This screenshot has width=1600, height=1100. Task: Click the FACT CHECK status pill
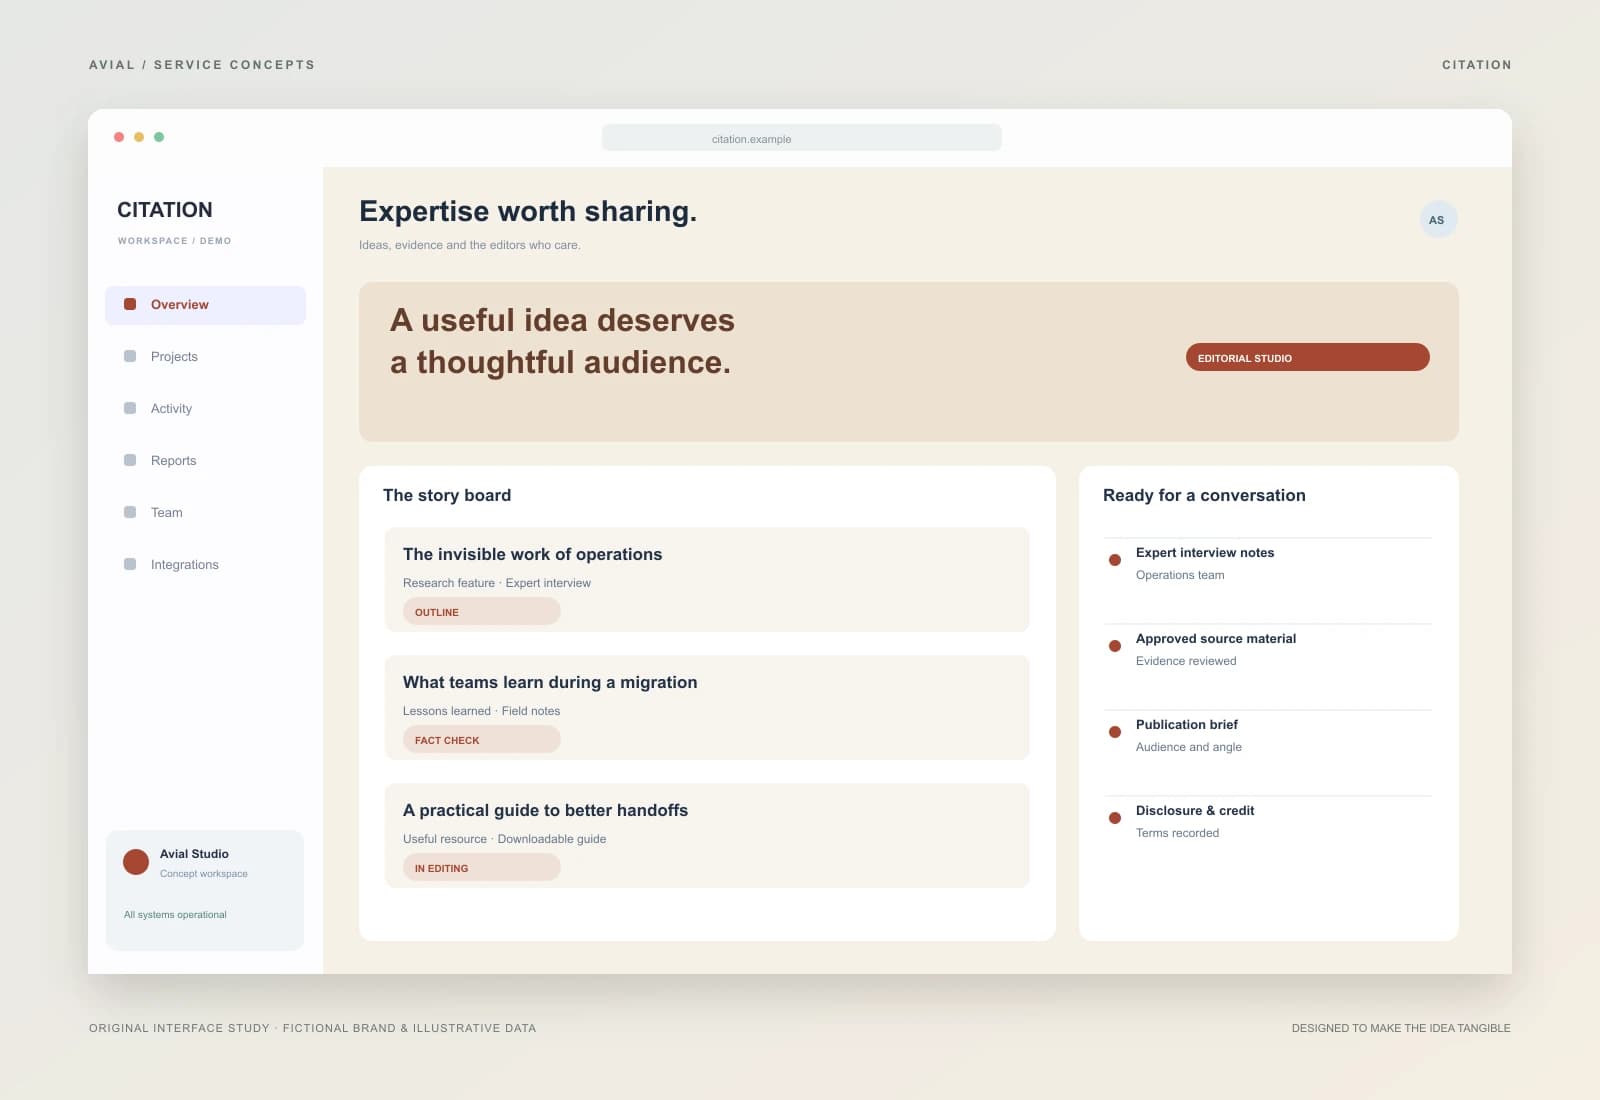coord(481,739)
